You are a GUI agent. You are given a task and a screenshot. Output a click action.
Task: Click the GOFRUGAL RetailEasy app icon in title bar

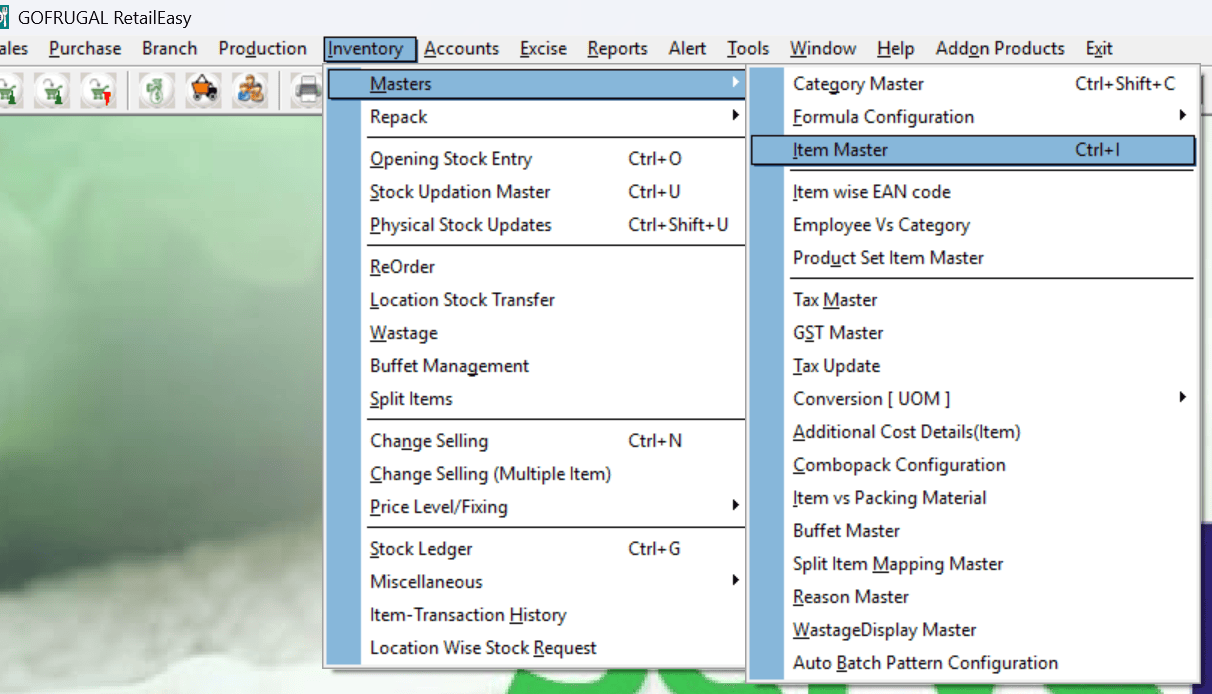click(5, 18)
